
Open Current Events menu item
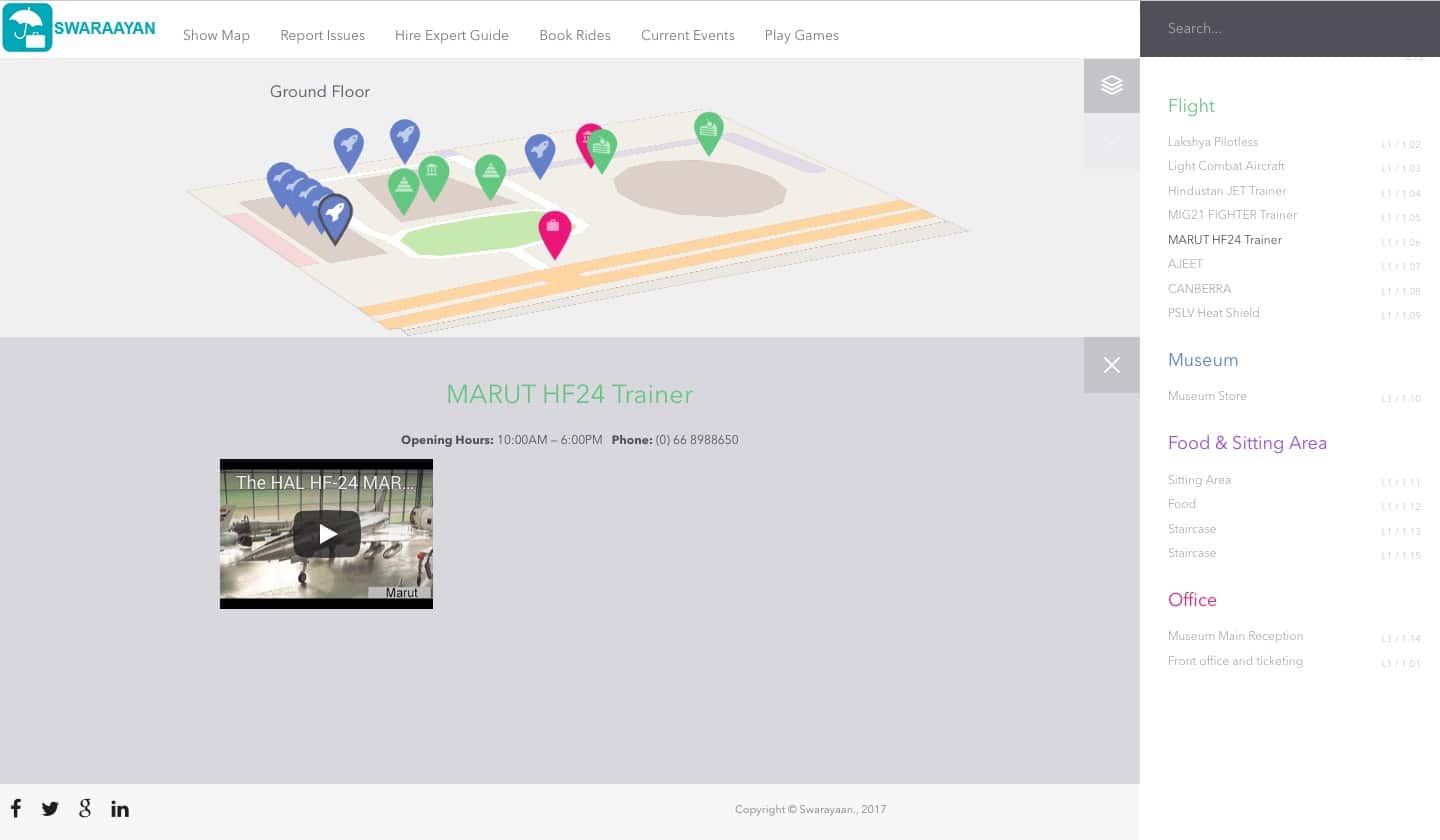tap(688, 35)
